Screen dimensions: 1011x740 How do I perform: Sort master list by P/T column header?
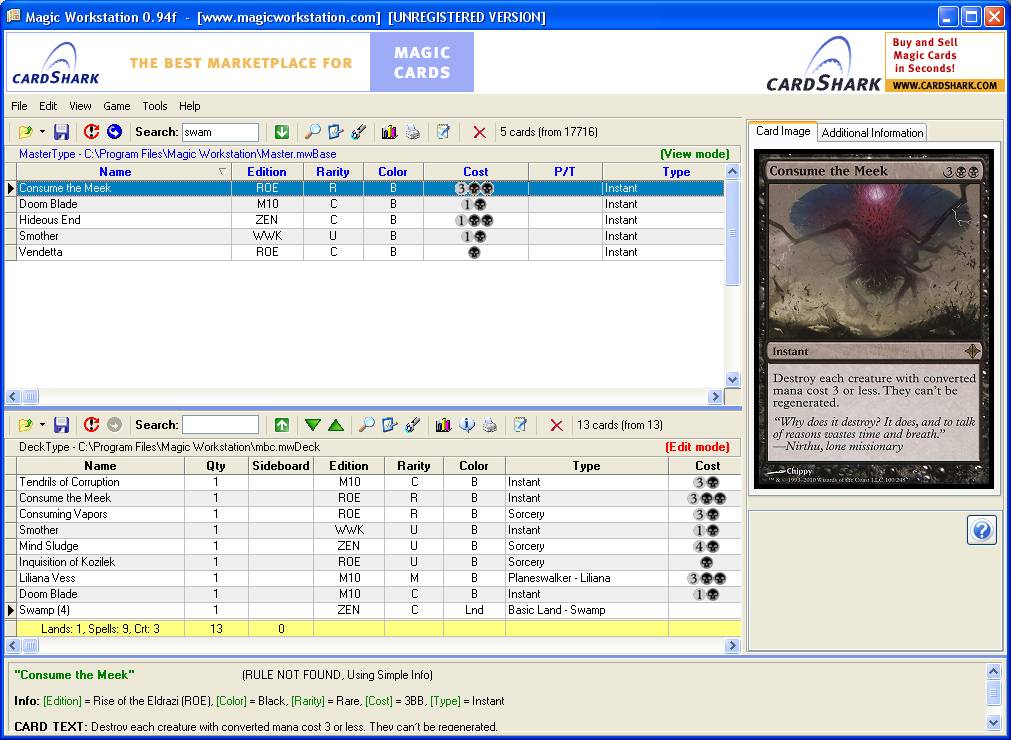coord(565,171)
